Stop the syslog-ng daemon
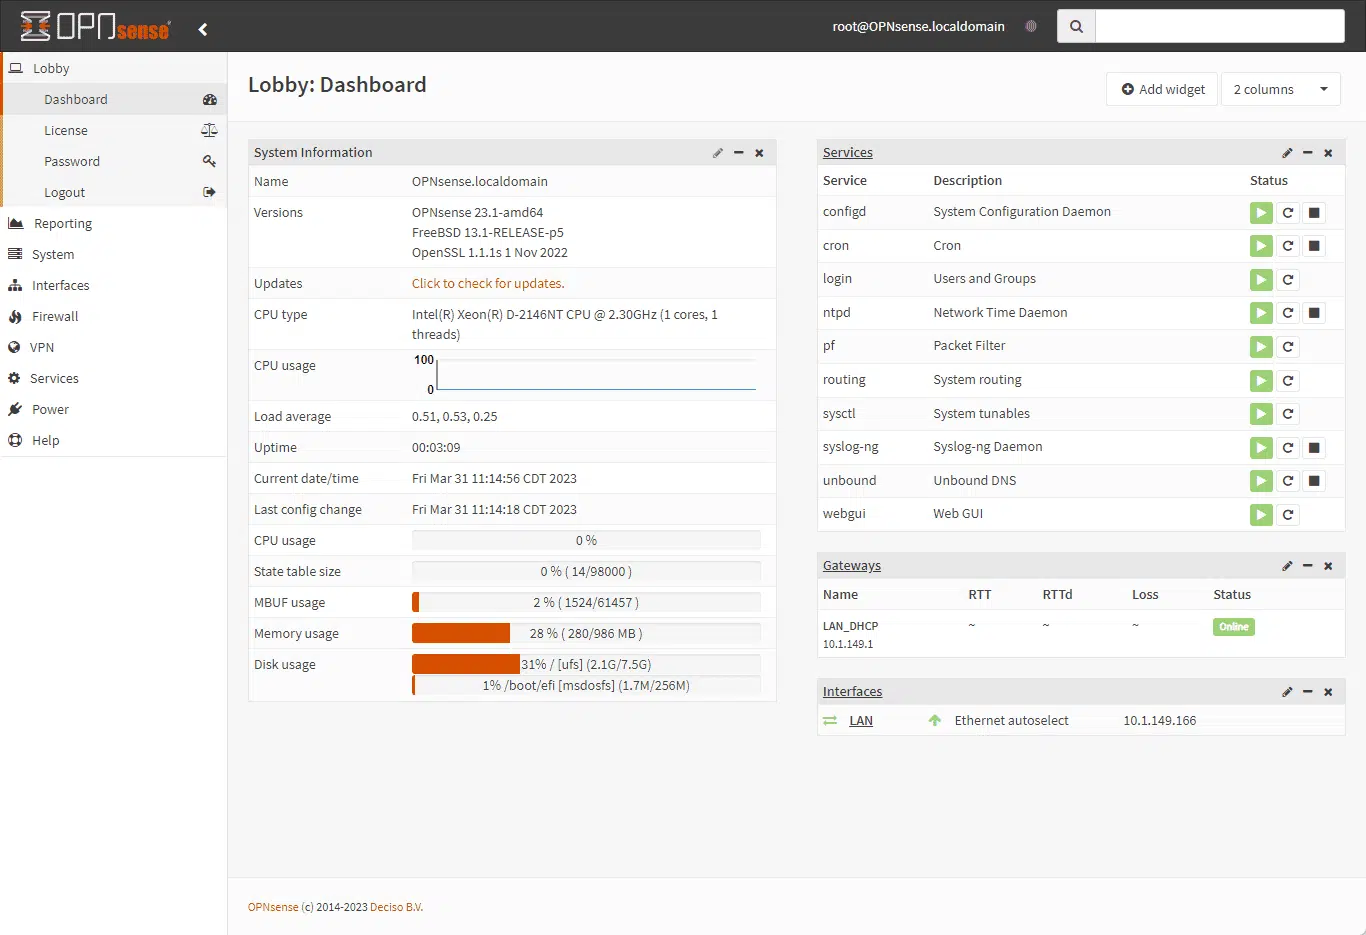Image resolution: width=1366 pixels, height=935 pixels. [x=1314, y=448]
